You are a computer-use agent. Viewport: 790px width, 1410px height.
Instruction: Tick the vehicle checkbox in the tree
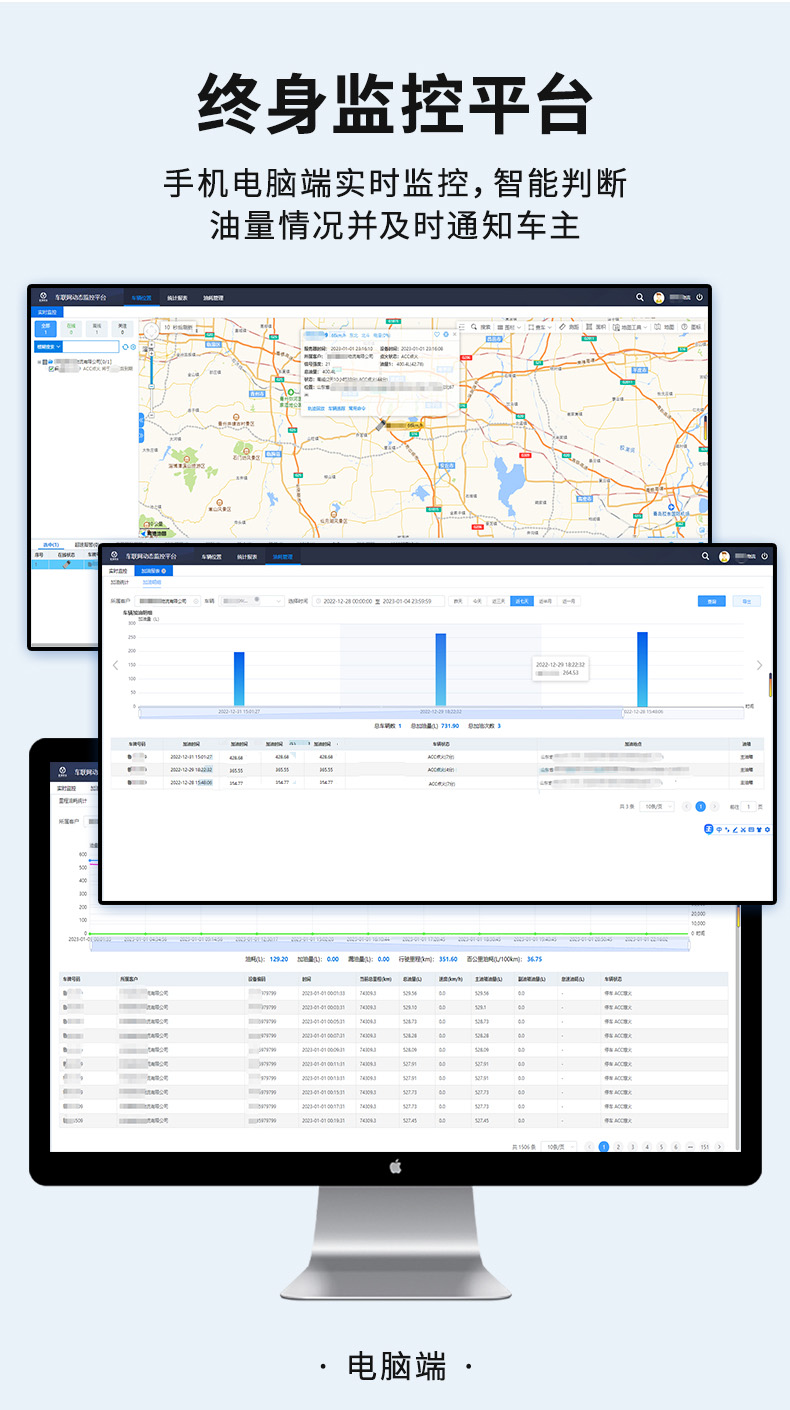click(x=51, y=368)
